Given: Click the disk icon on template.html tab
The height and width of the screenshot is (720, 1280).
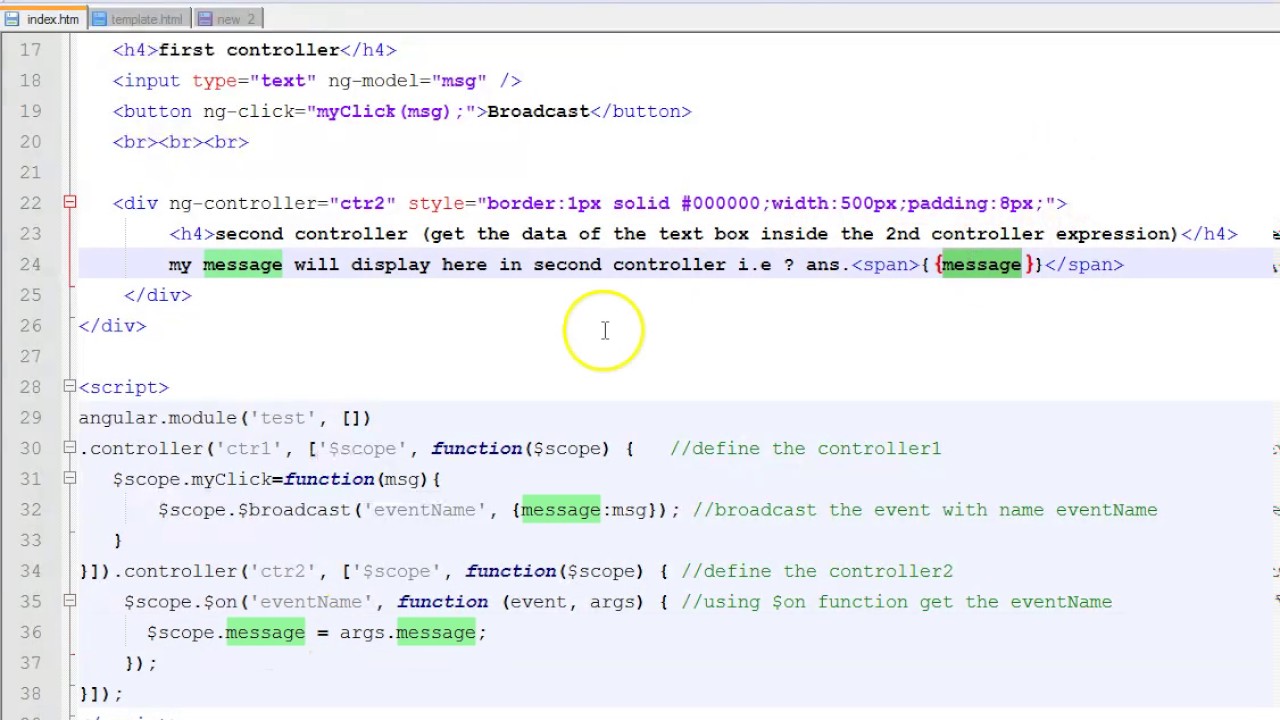Looking at the screenshot, I should click(100, 19).
